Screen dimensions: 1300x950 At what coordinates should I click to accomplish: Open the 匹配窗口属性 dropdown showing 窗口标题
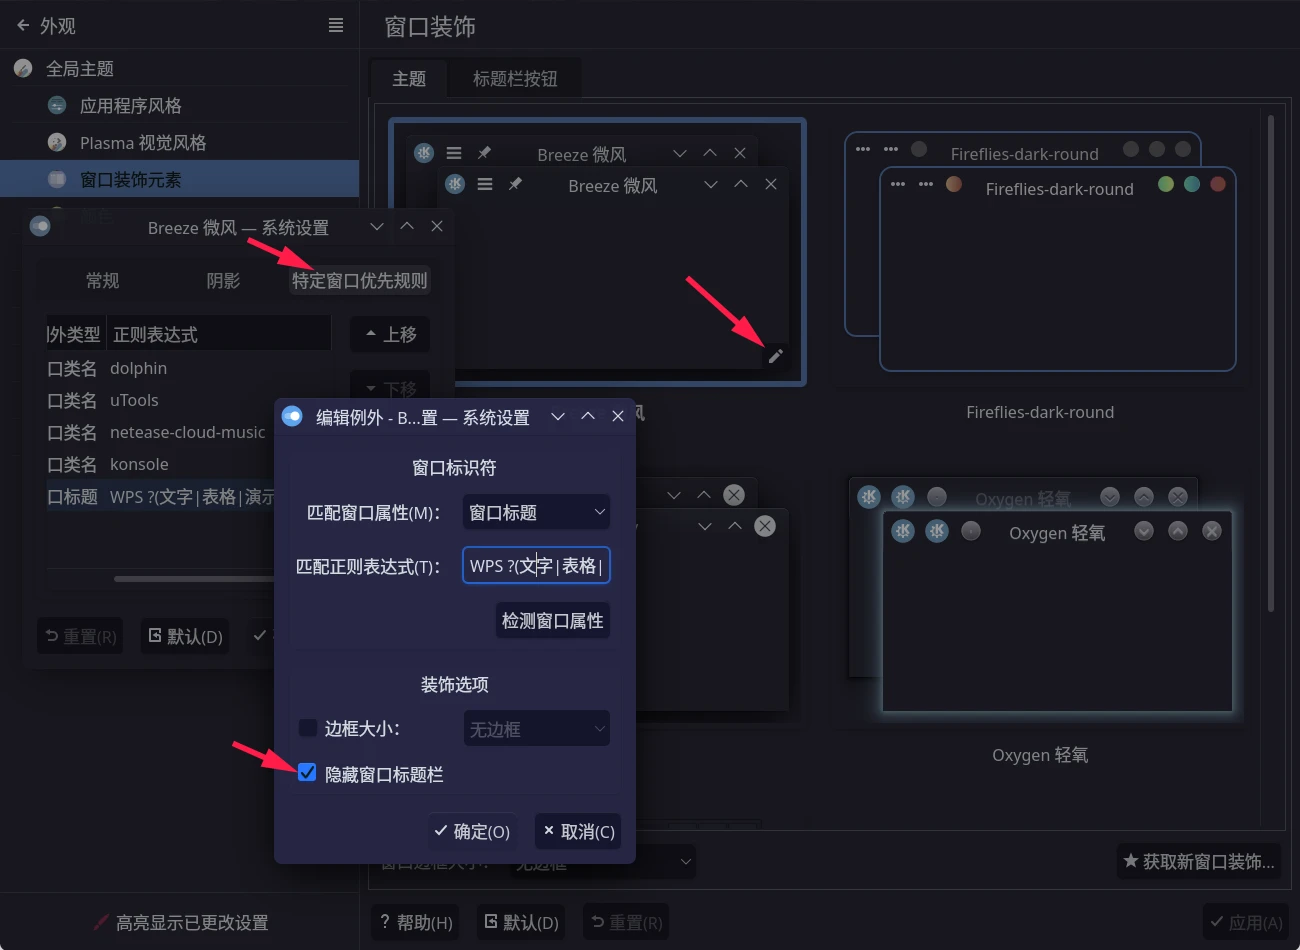[x=536, y=512]
